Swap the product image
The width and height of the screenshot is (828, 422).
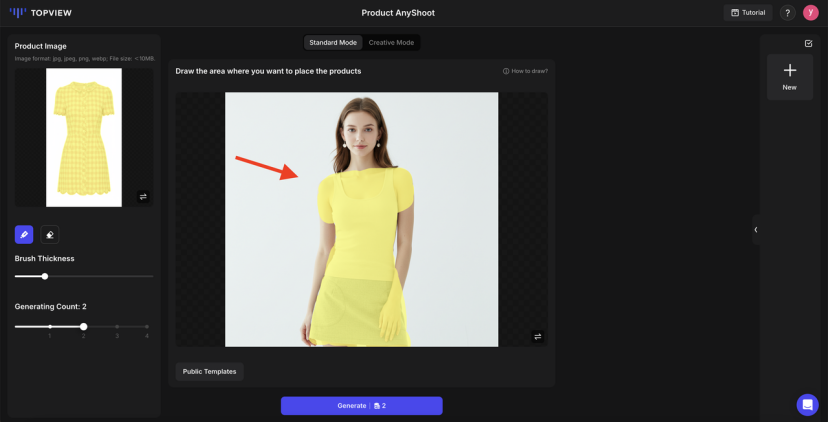[x=143, y=196]
